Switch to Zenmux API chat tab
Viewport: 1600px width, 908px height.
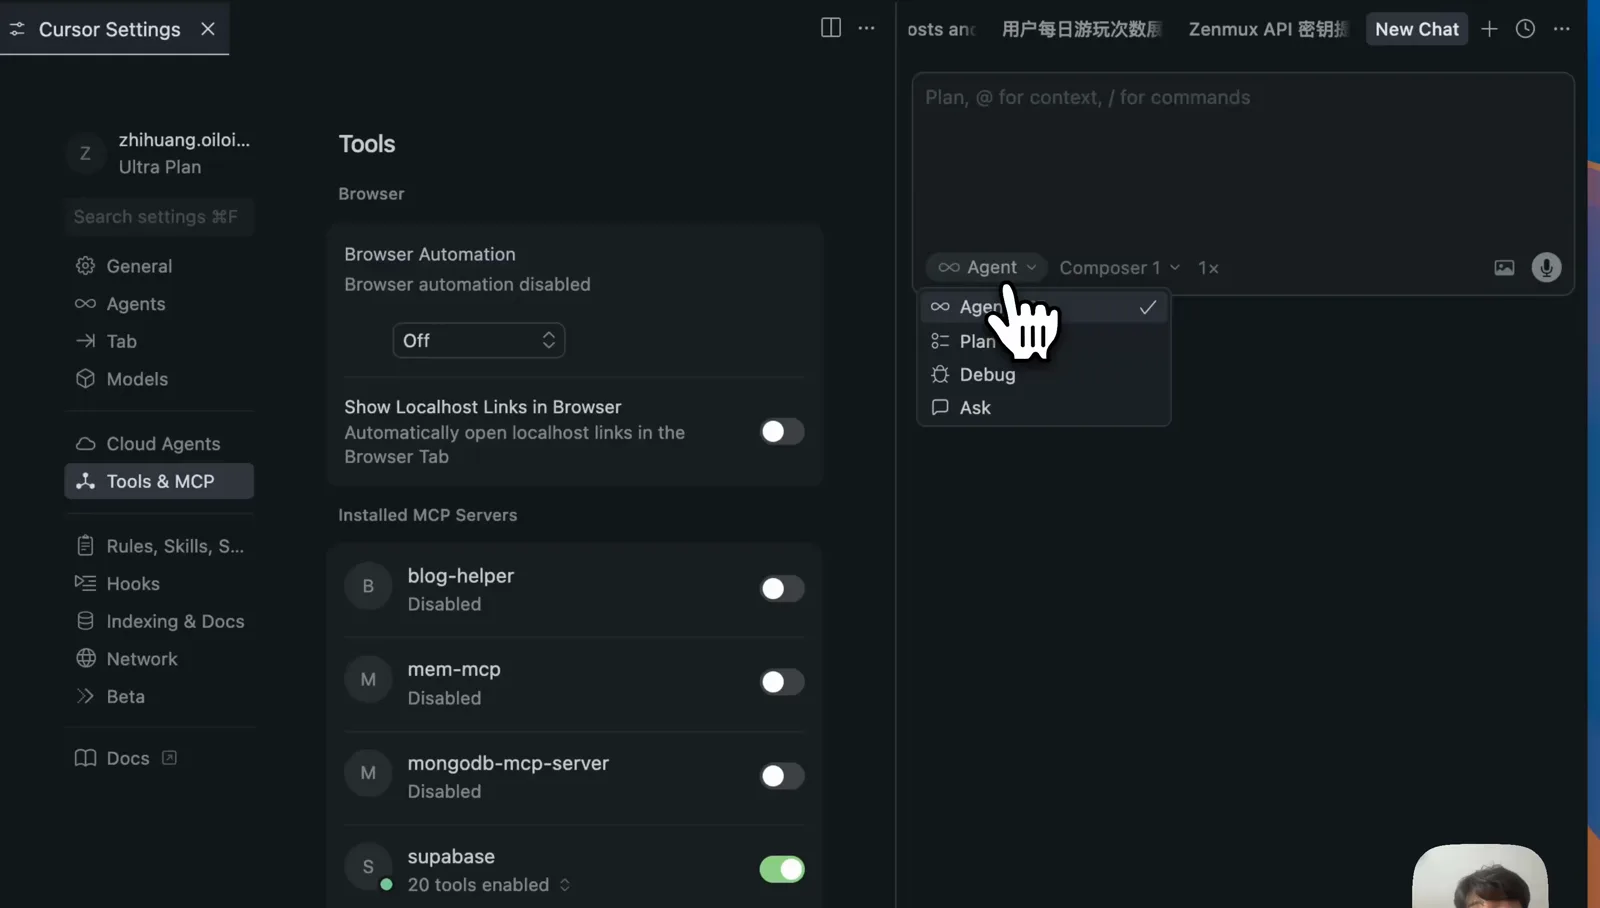click(1268, 29)
